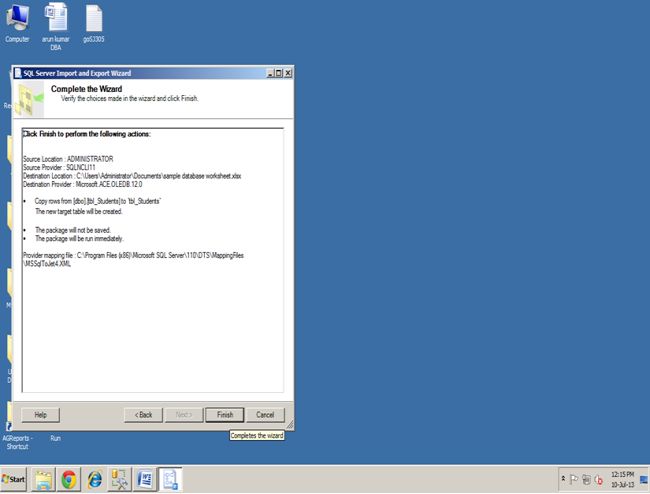Click the 'Source Provider : SQLNCLI11' line

pos(59,167)
